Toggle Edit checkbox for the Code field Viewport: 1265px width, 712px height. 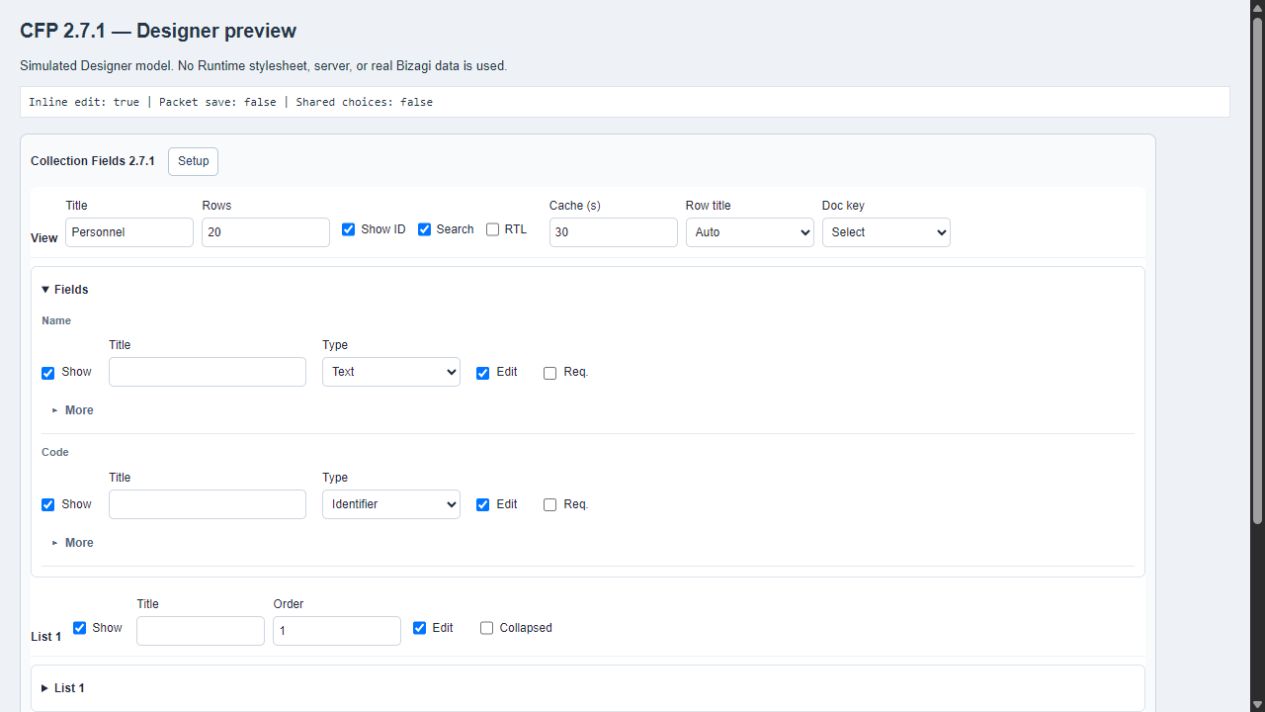[x=483, y=505]
